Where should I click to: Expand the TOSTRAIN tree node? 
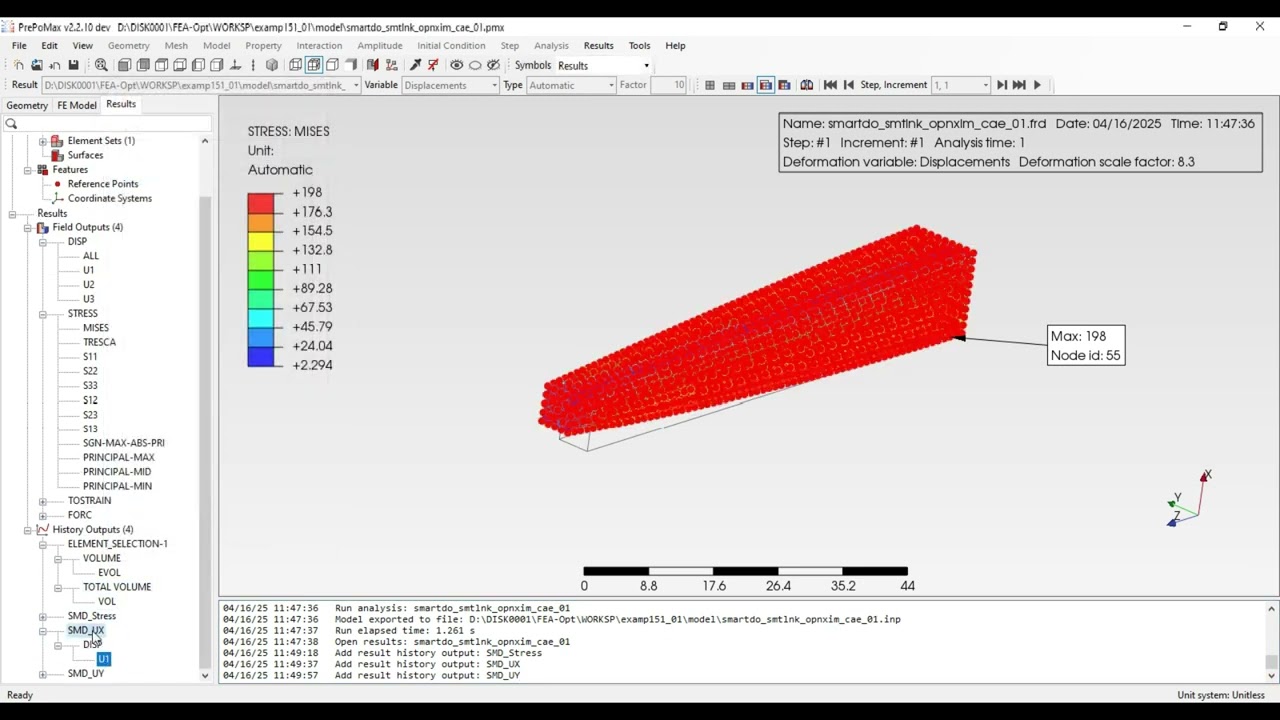(43, 501)
